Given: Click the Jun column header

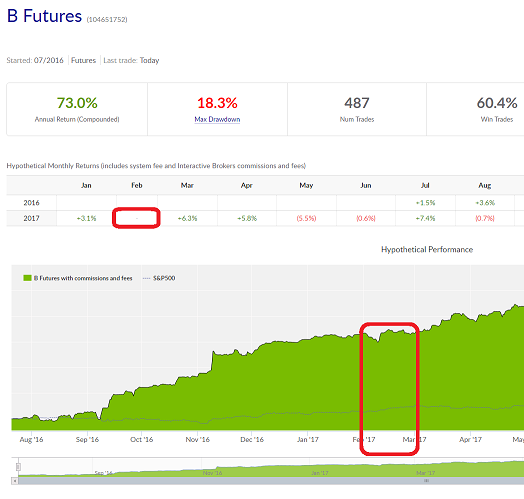Looking at the screenshot, I should coord(366,185).
